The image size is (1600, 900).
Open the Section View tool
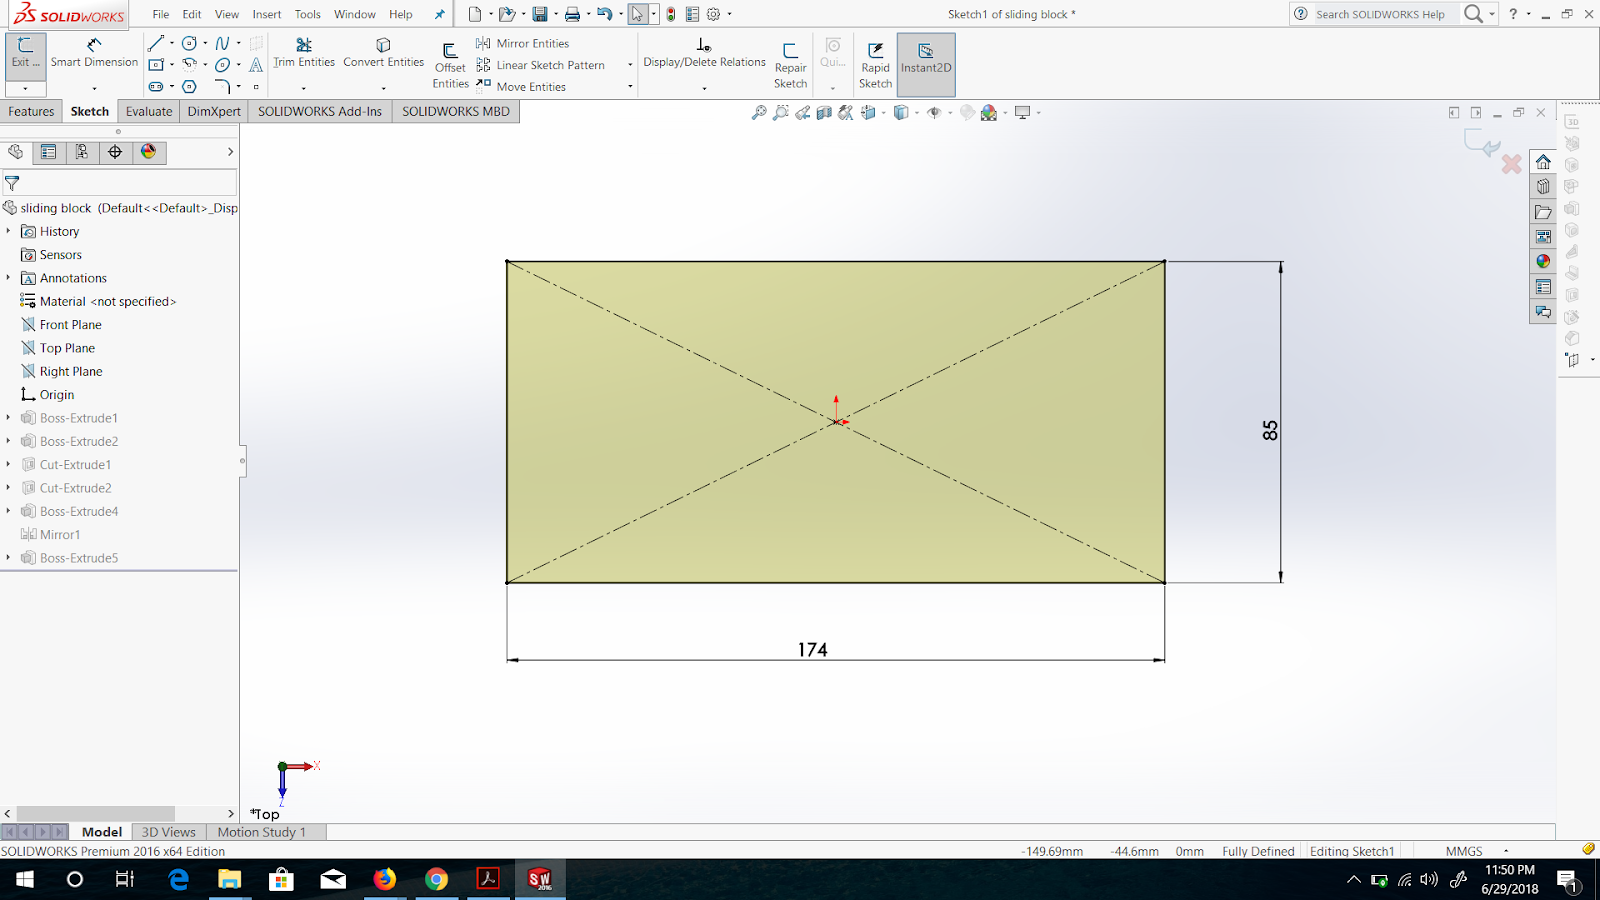click(822, 112)
